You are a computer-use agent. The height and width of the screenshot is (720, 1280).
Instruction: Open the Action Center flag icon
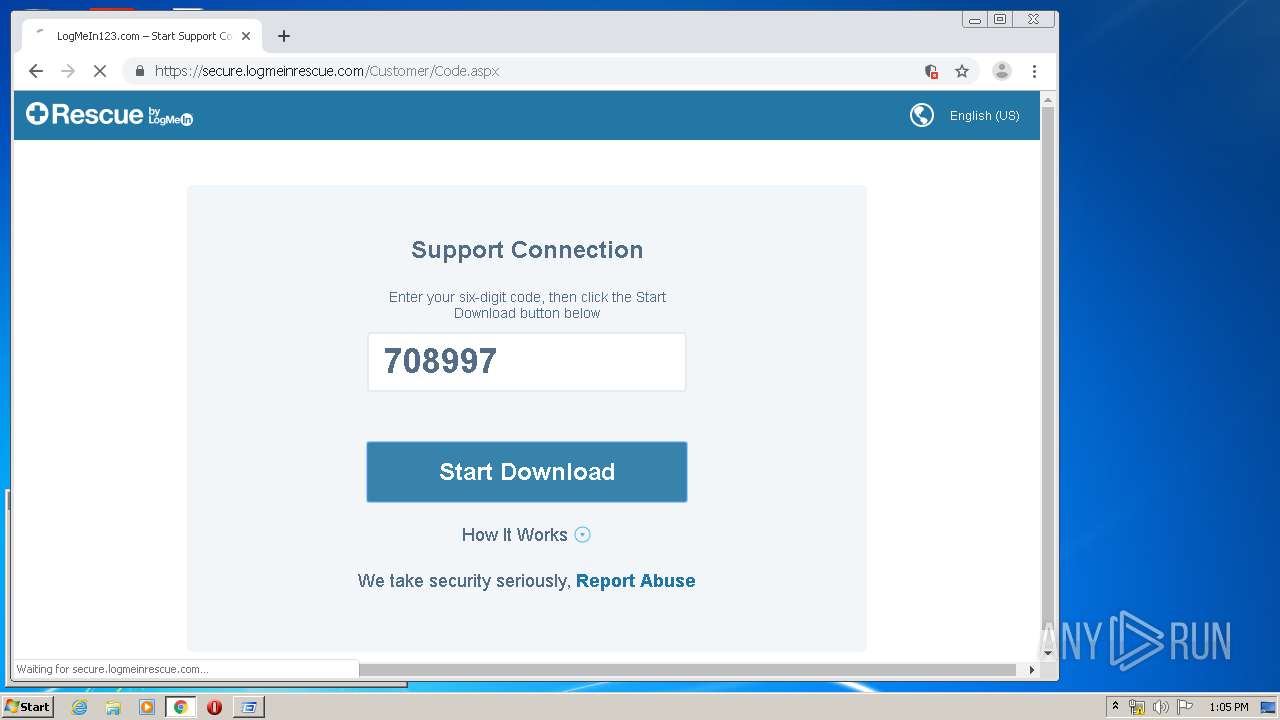[1185, 707]
